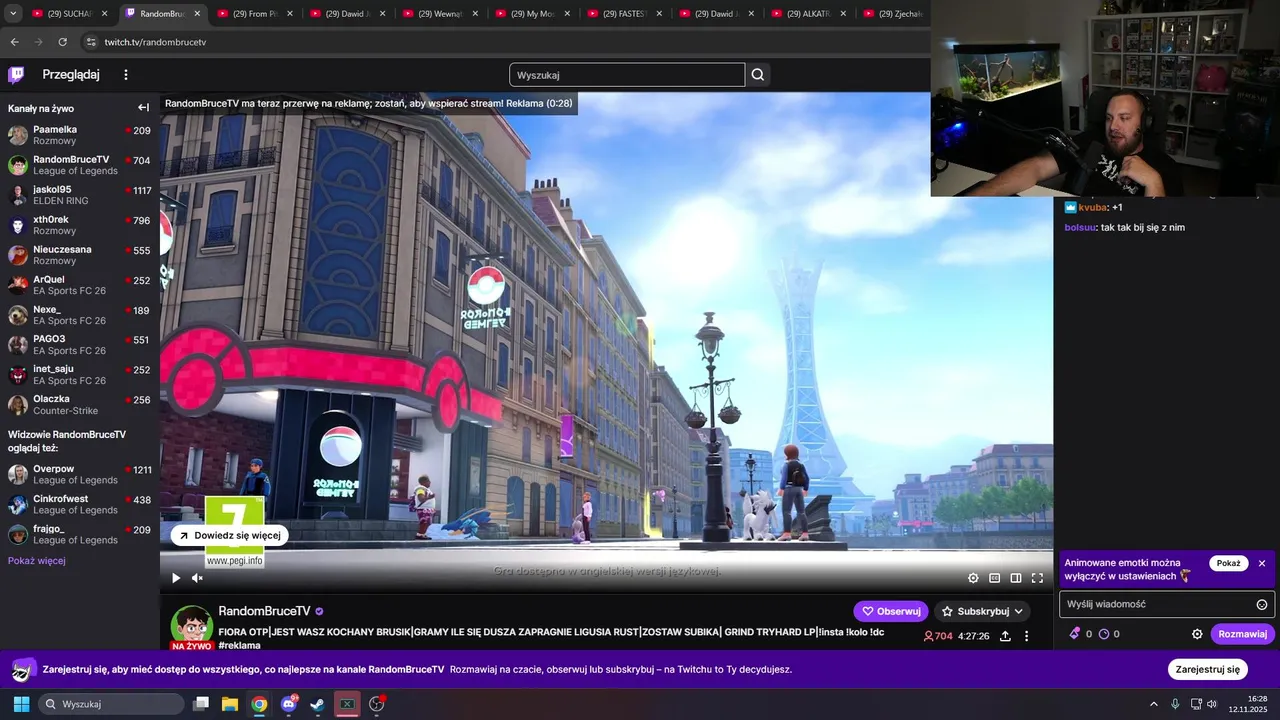Show hidden system tray icons chevron
This screenshot has width=1280, height=720.
point(1153,704)
